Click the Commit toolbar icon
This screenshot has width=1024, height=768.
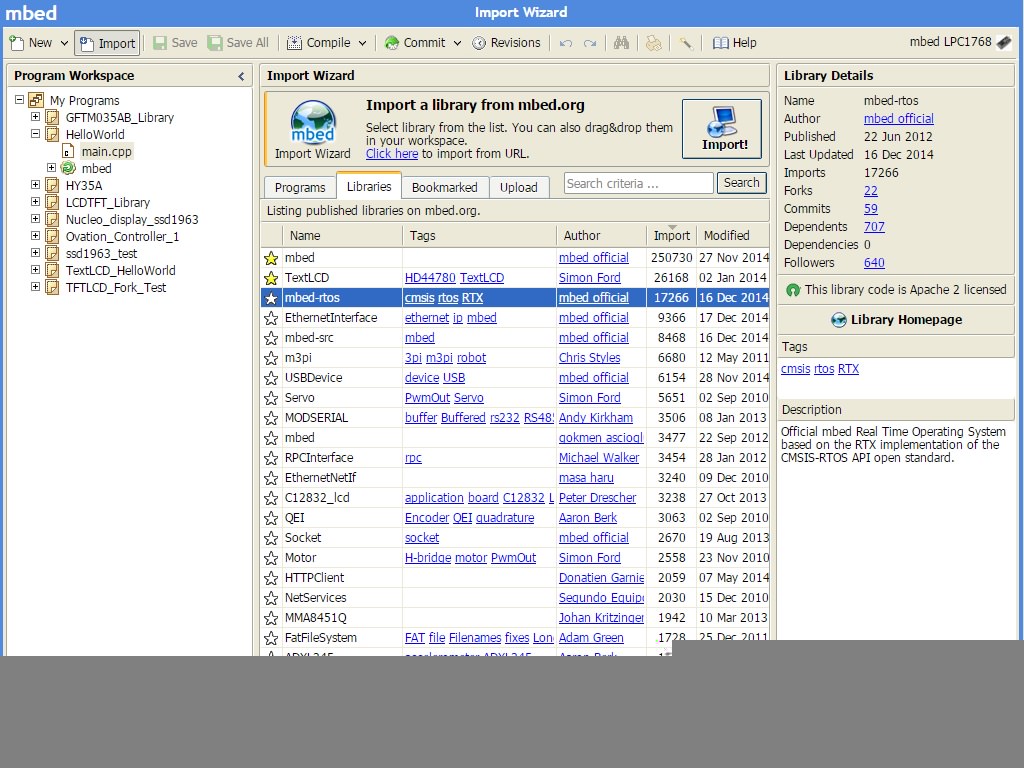click(x=392, y=43)
